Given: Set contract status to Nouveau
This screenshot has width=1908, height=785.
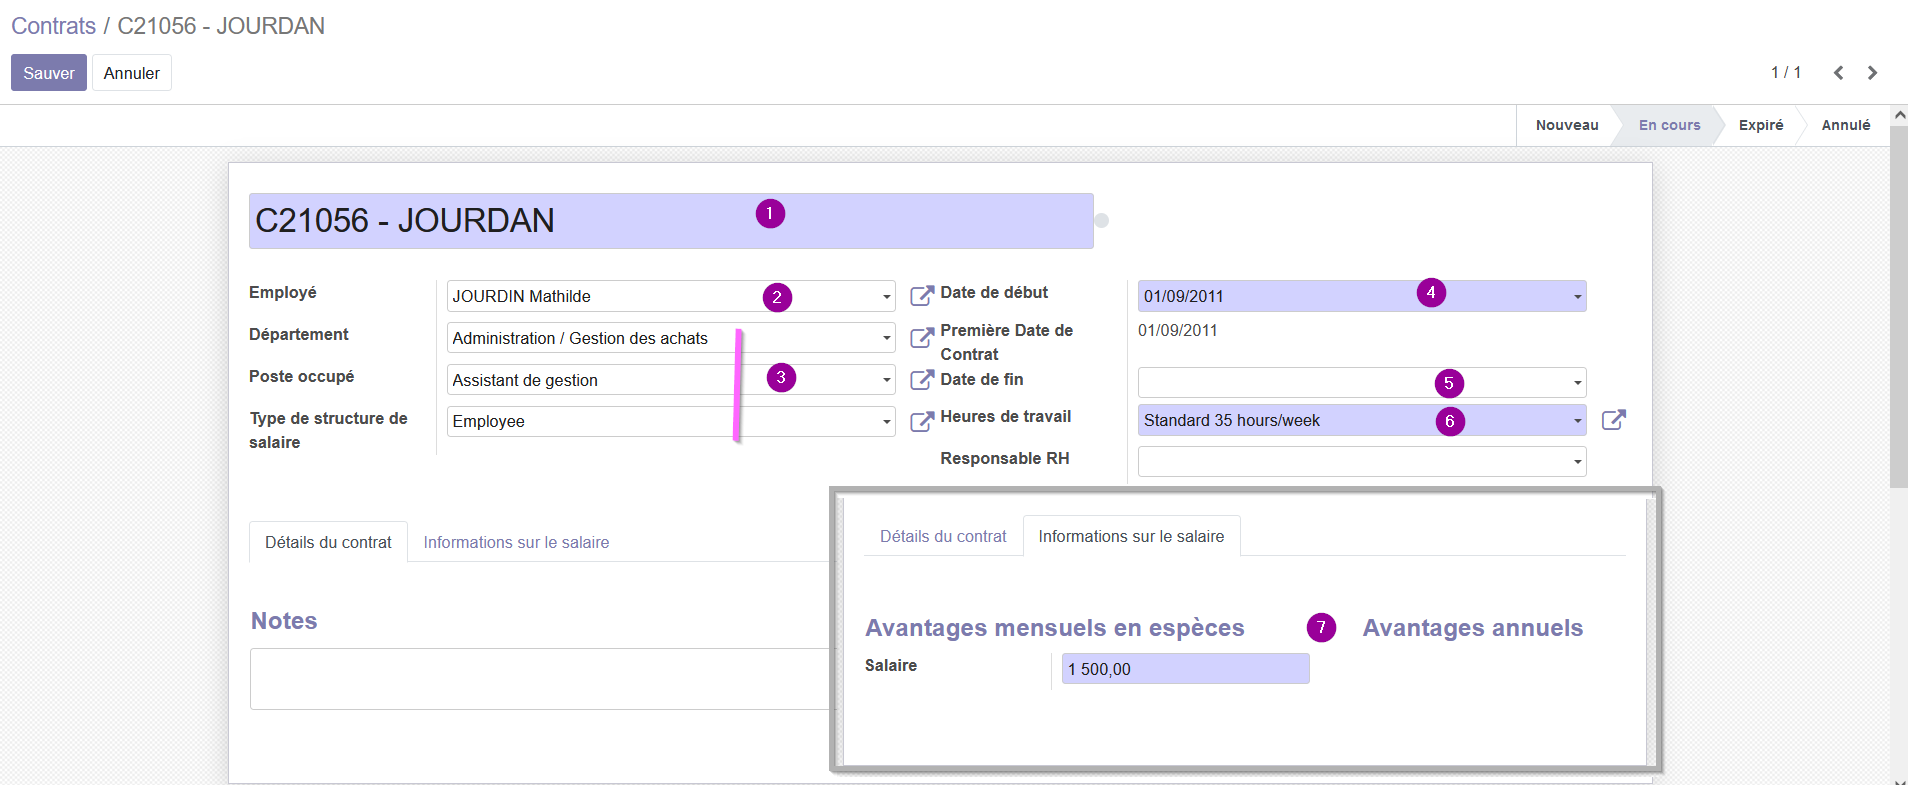Looking at the screenshot, I should coord(1566,125).
